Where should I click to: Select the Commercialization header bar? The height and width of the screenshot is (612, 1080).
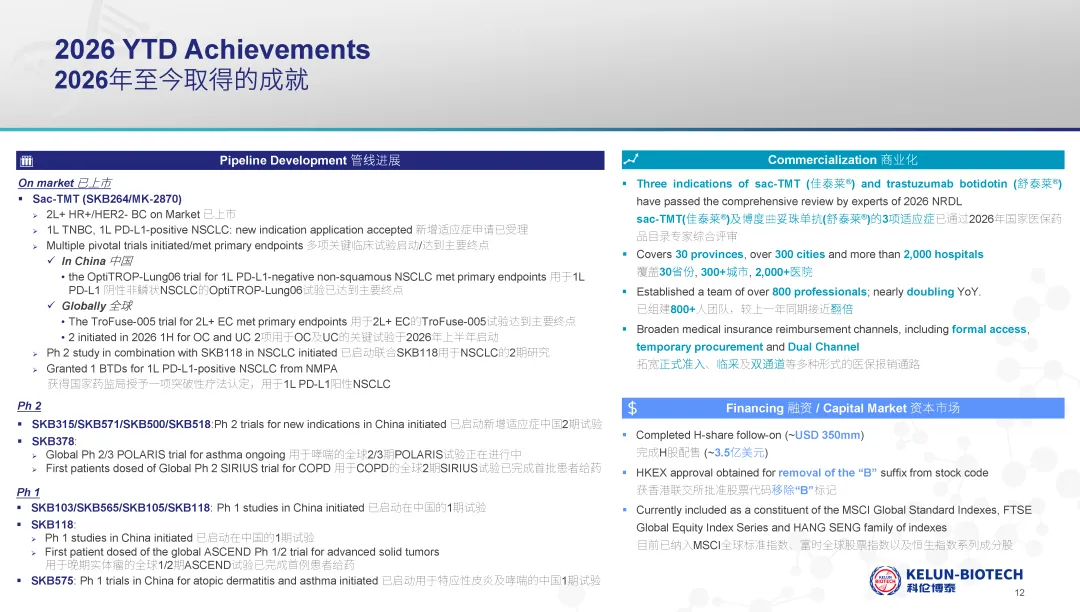[843, 160]
